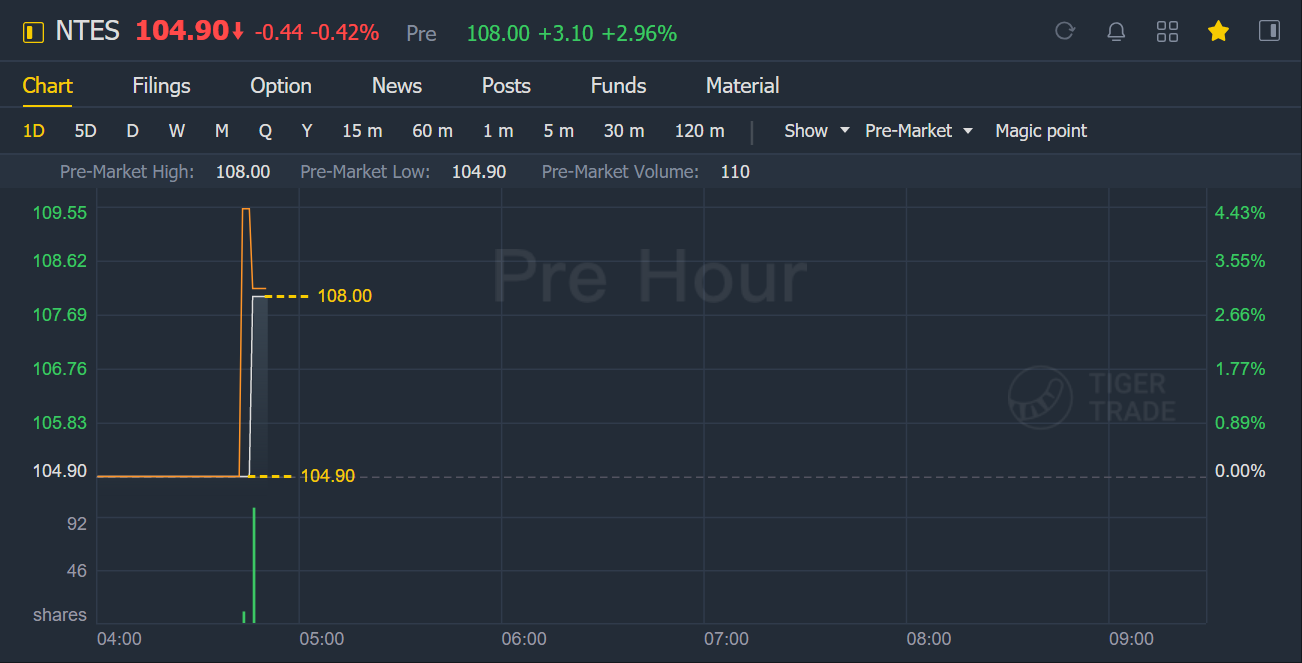Open the News tab
The width and height of the screenshot is (1302, 663).
point(397,86)
